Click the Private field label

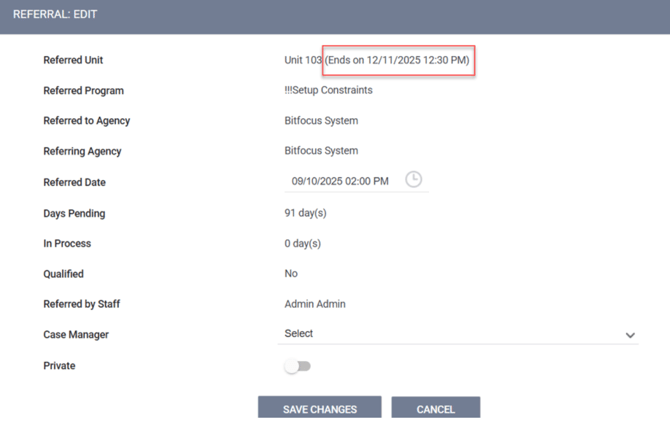tap(59, 366)
